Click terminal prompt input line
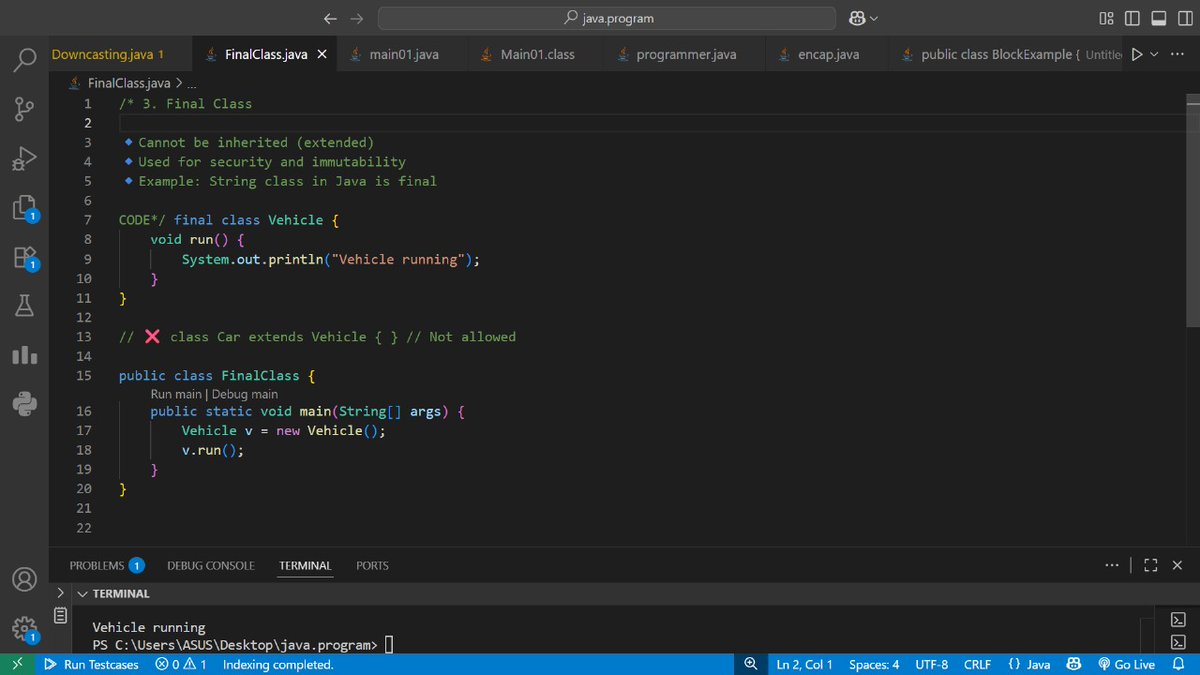 click(x=244, y=644)
